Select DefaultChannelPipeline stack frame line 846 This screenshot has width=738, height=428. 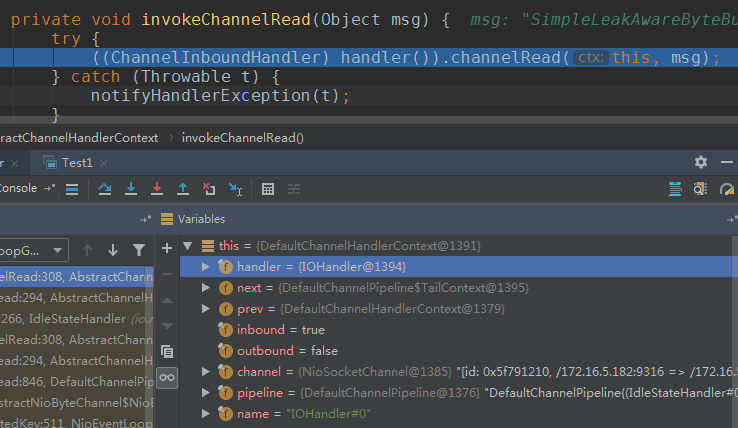pos(77,382)
